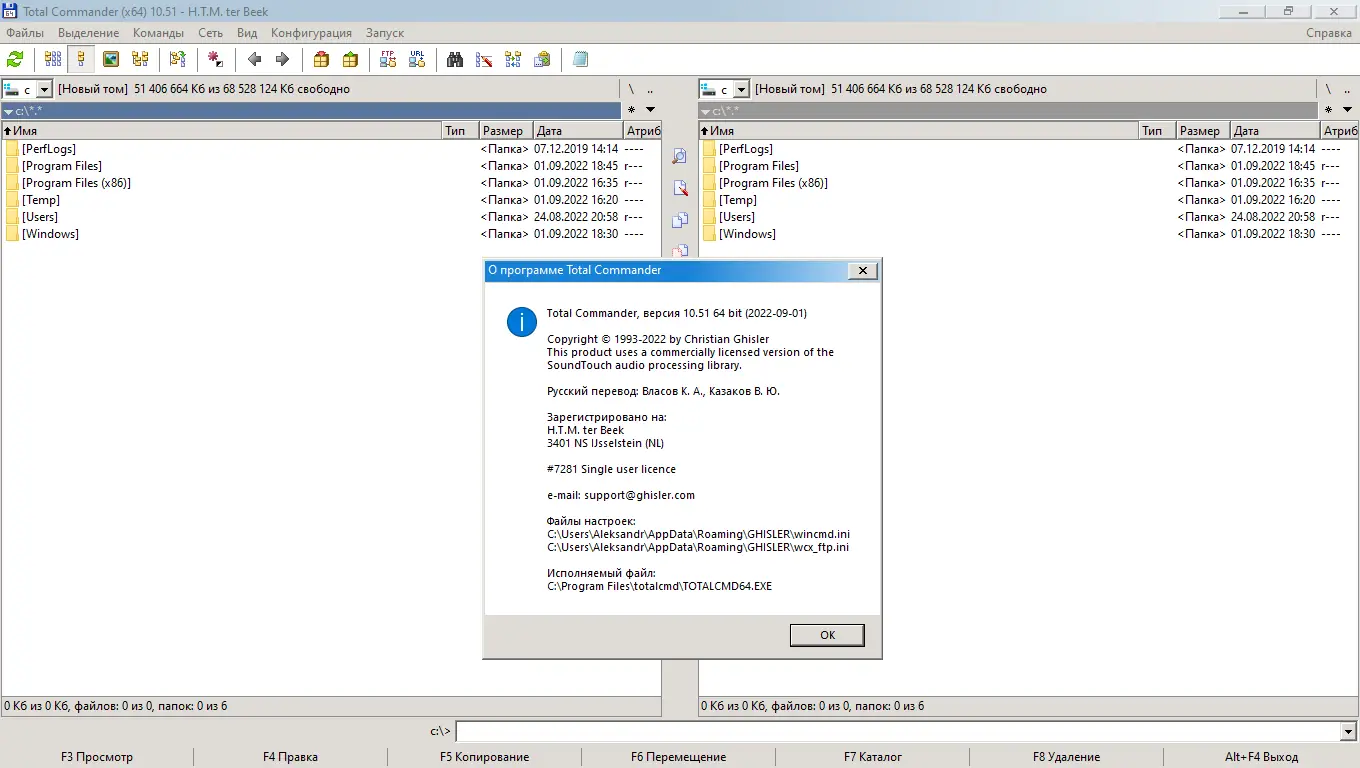1360x768 pixels.
Task: Open the right panel directory history arrow
Action: pos(1347,110)
